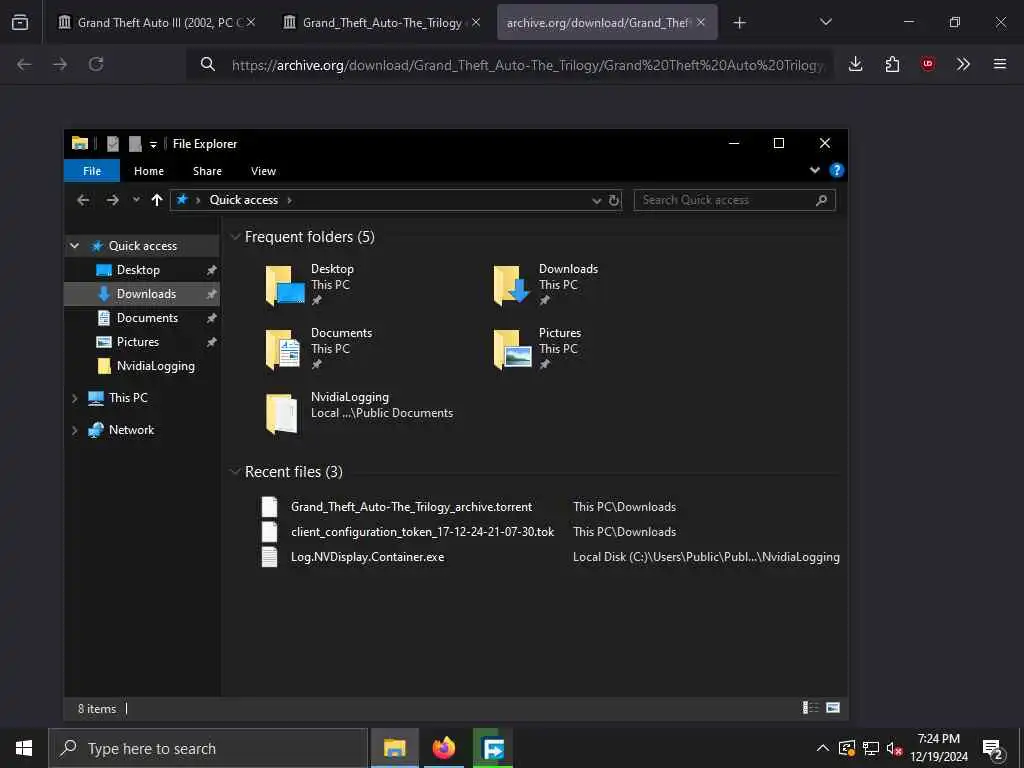Screen dimensions: 1024x768
Task: Expand the Network tree node
Action: click(x=74, y=430)
